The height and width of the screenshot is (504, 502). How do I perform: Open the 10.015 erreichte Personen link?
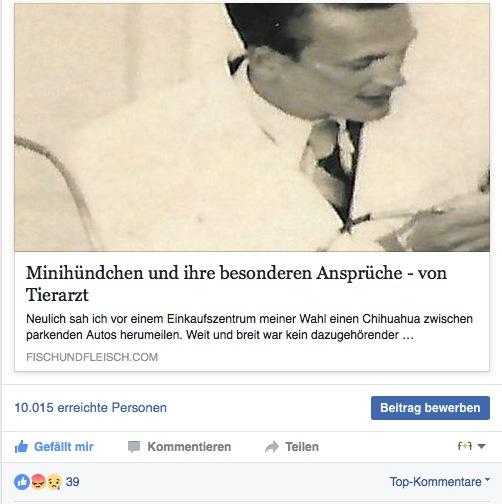point(90,408)
